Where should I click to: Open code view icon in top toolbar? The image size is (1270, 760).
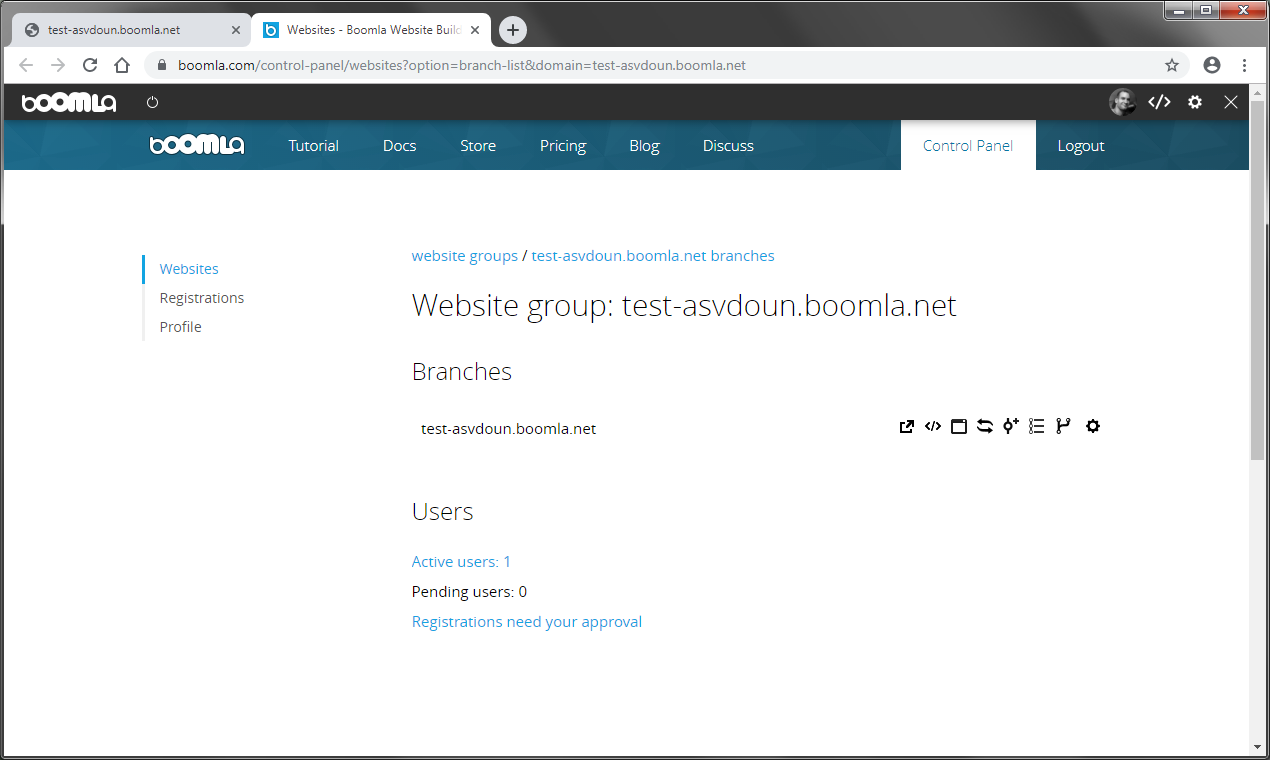pyautogui.click(x=1159, y=102)
